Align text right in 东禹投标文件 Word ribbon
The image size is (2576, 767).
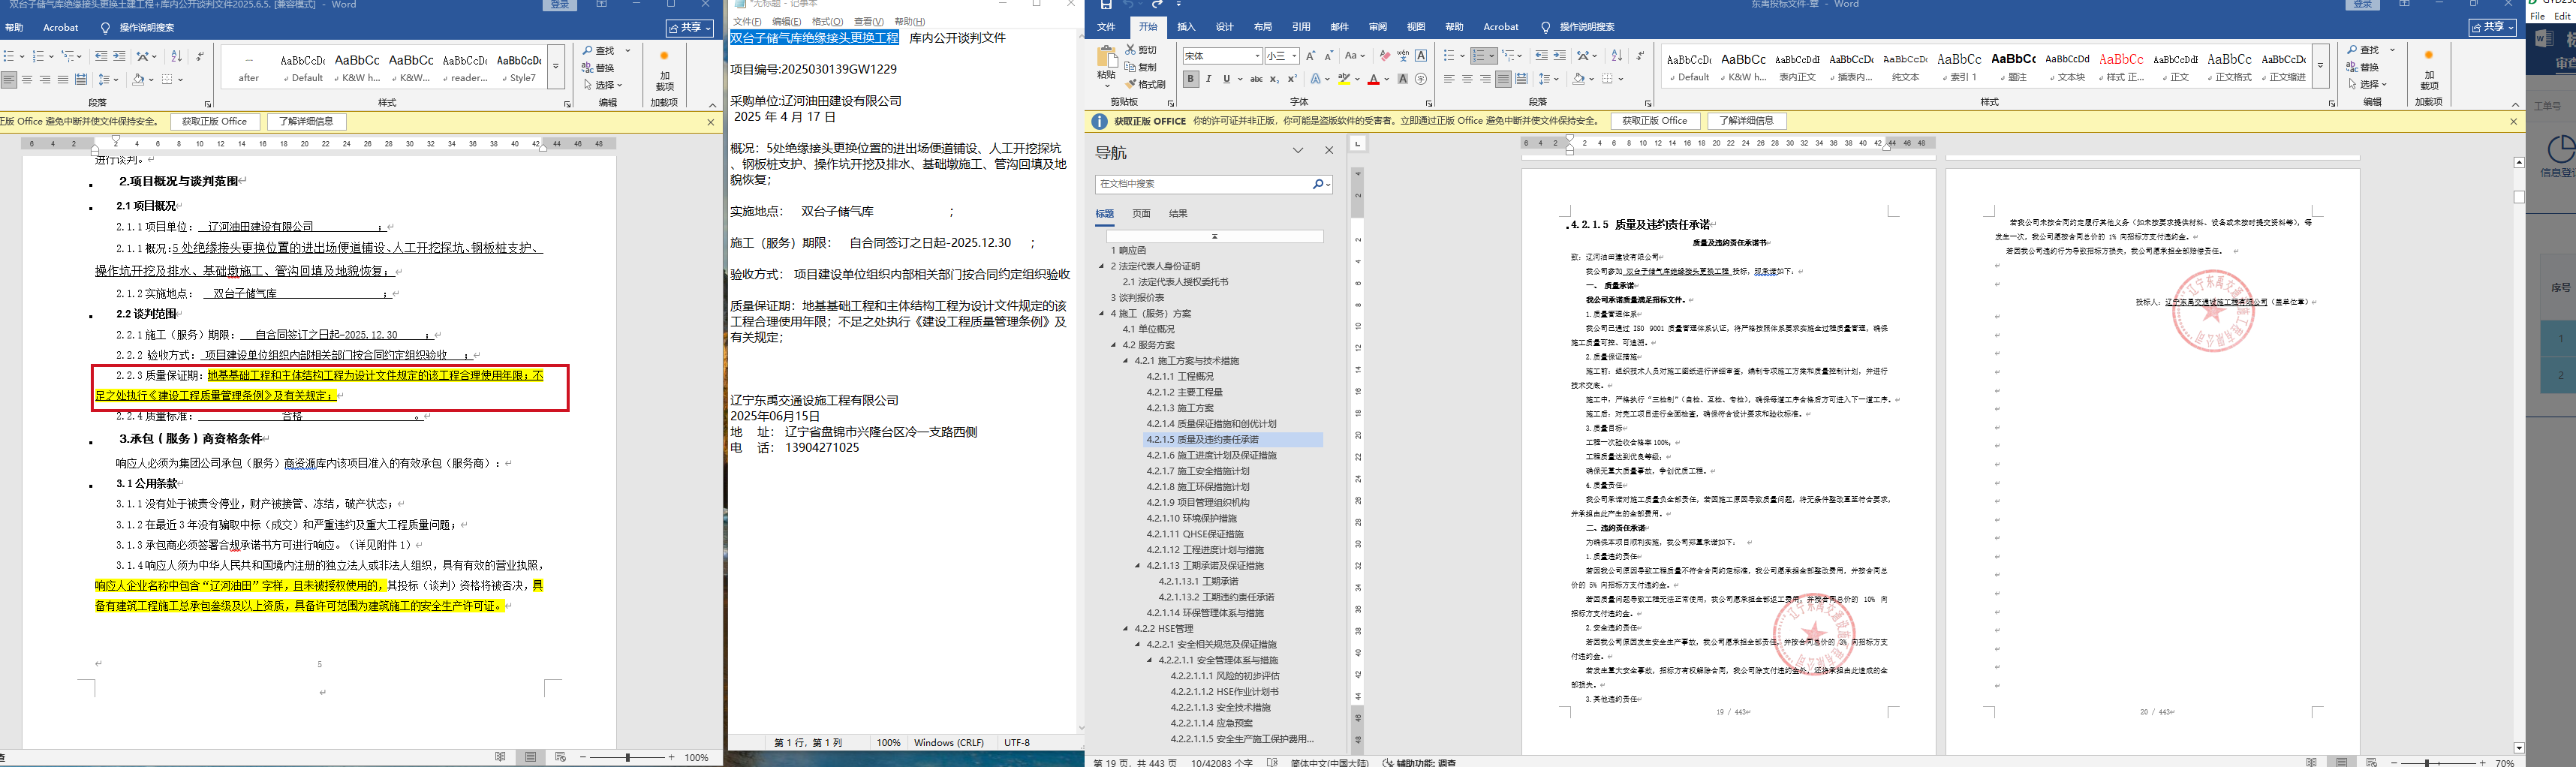[1485, 79]
